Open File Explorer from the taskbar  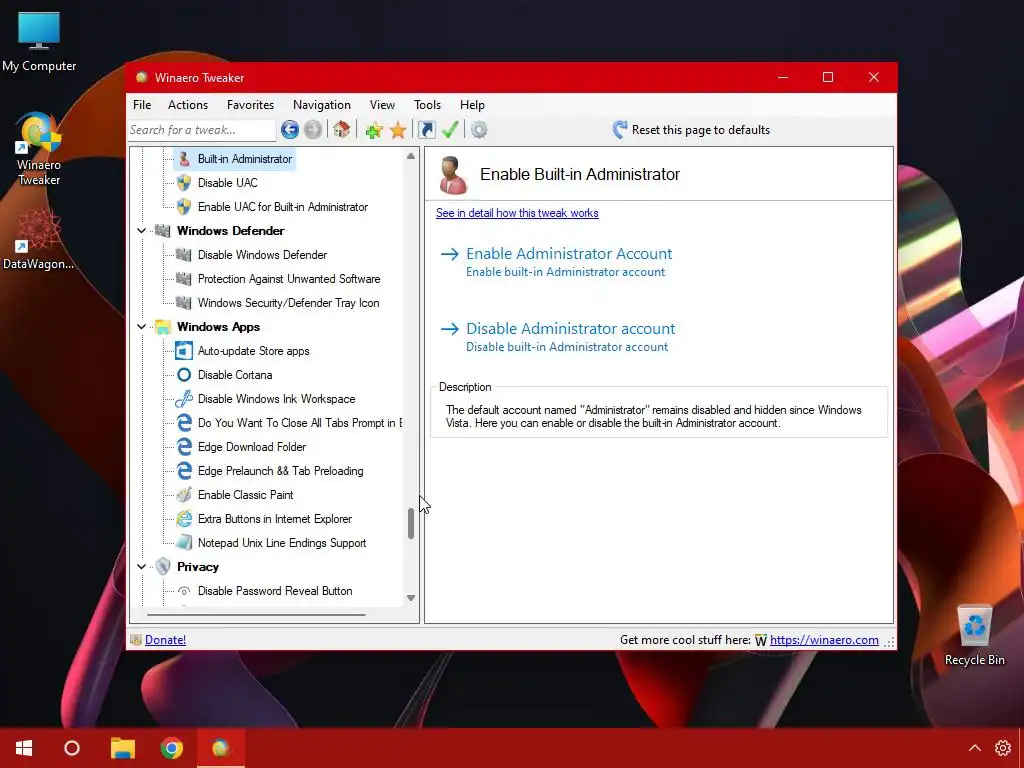click(123, 748)
